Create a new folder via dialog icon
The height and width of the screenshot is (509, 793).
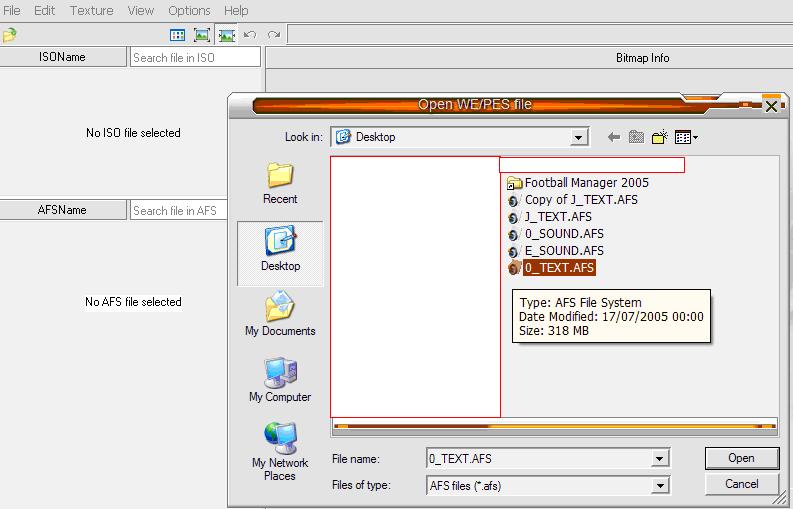(659, 137)
